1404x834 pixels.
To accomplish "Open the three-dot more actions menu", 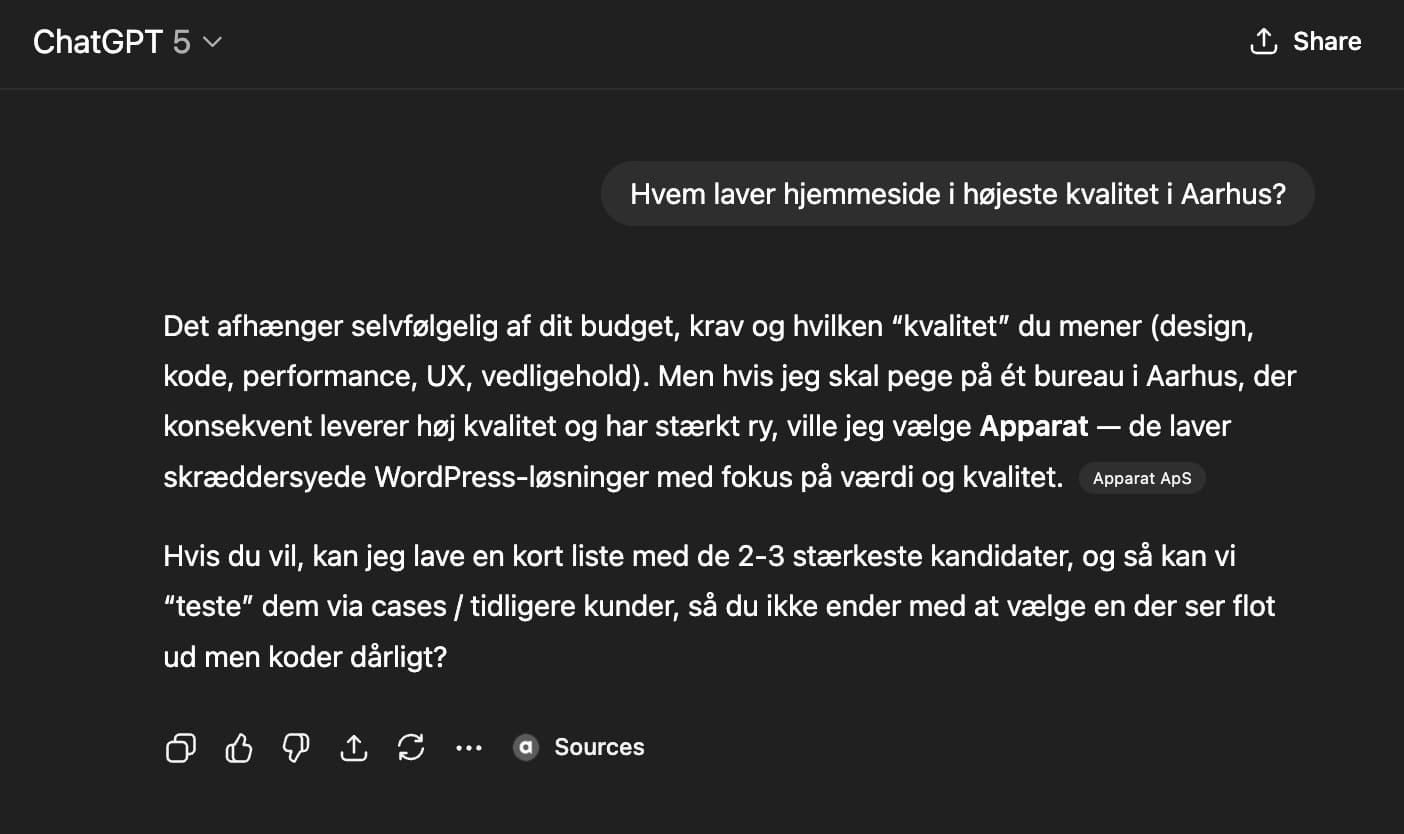I will tap(468, 747).
